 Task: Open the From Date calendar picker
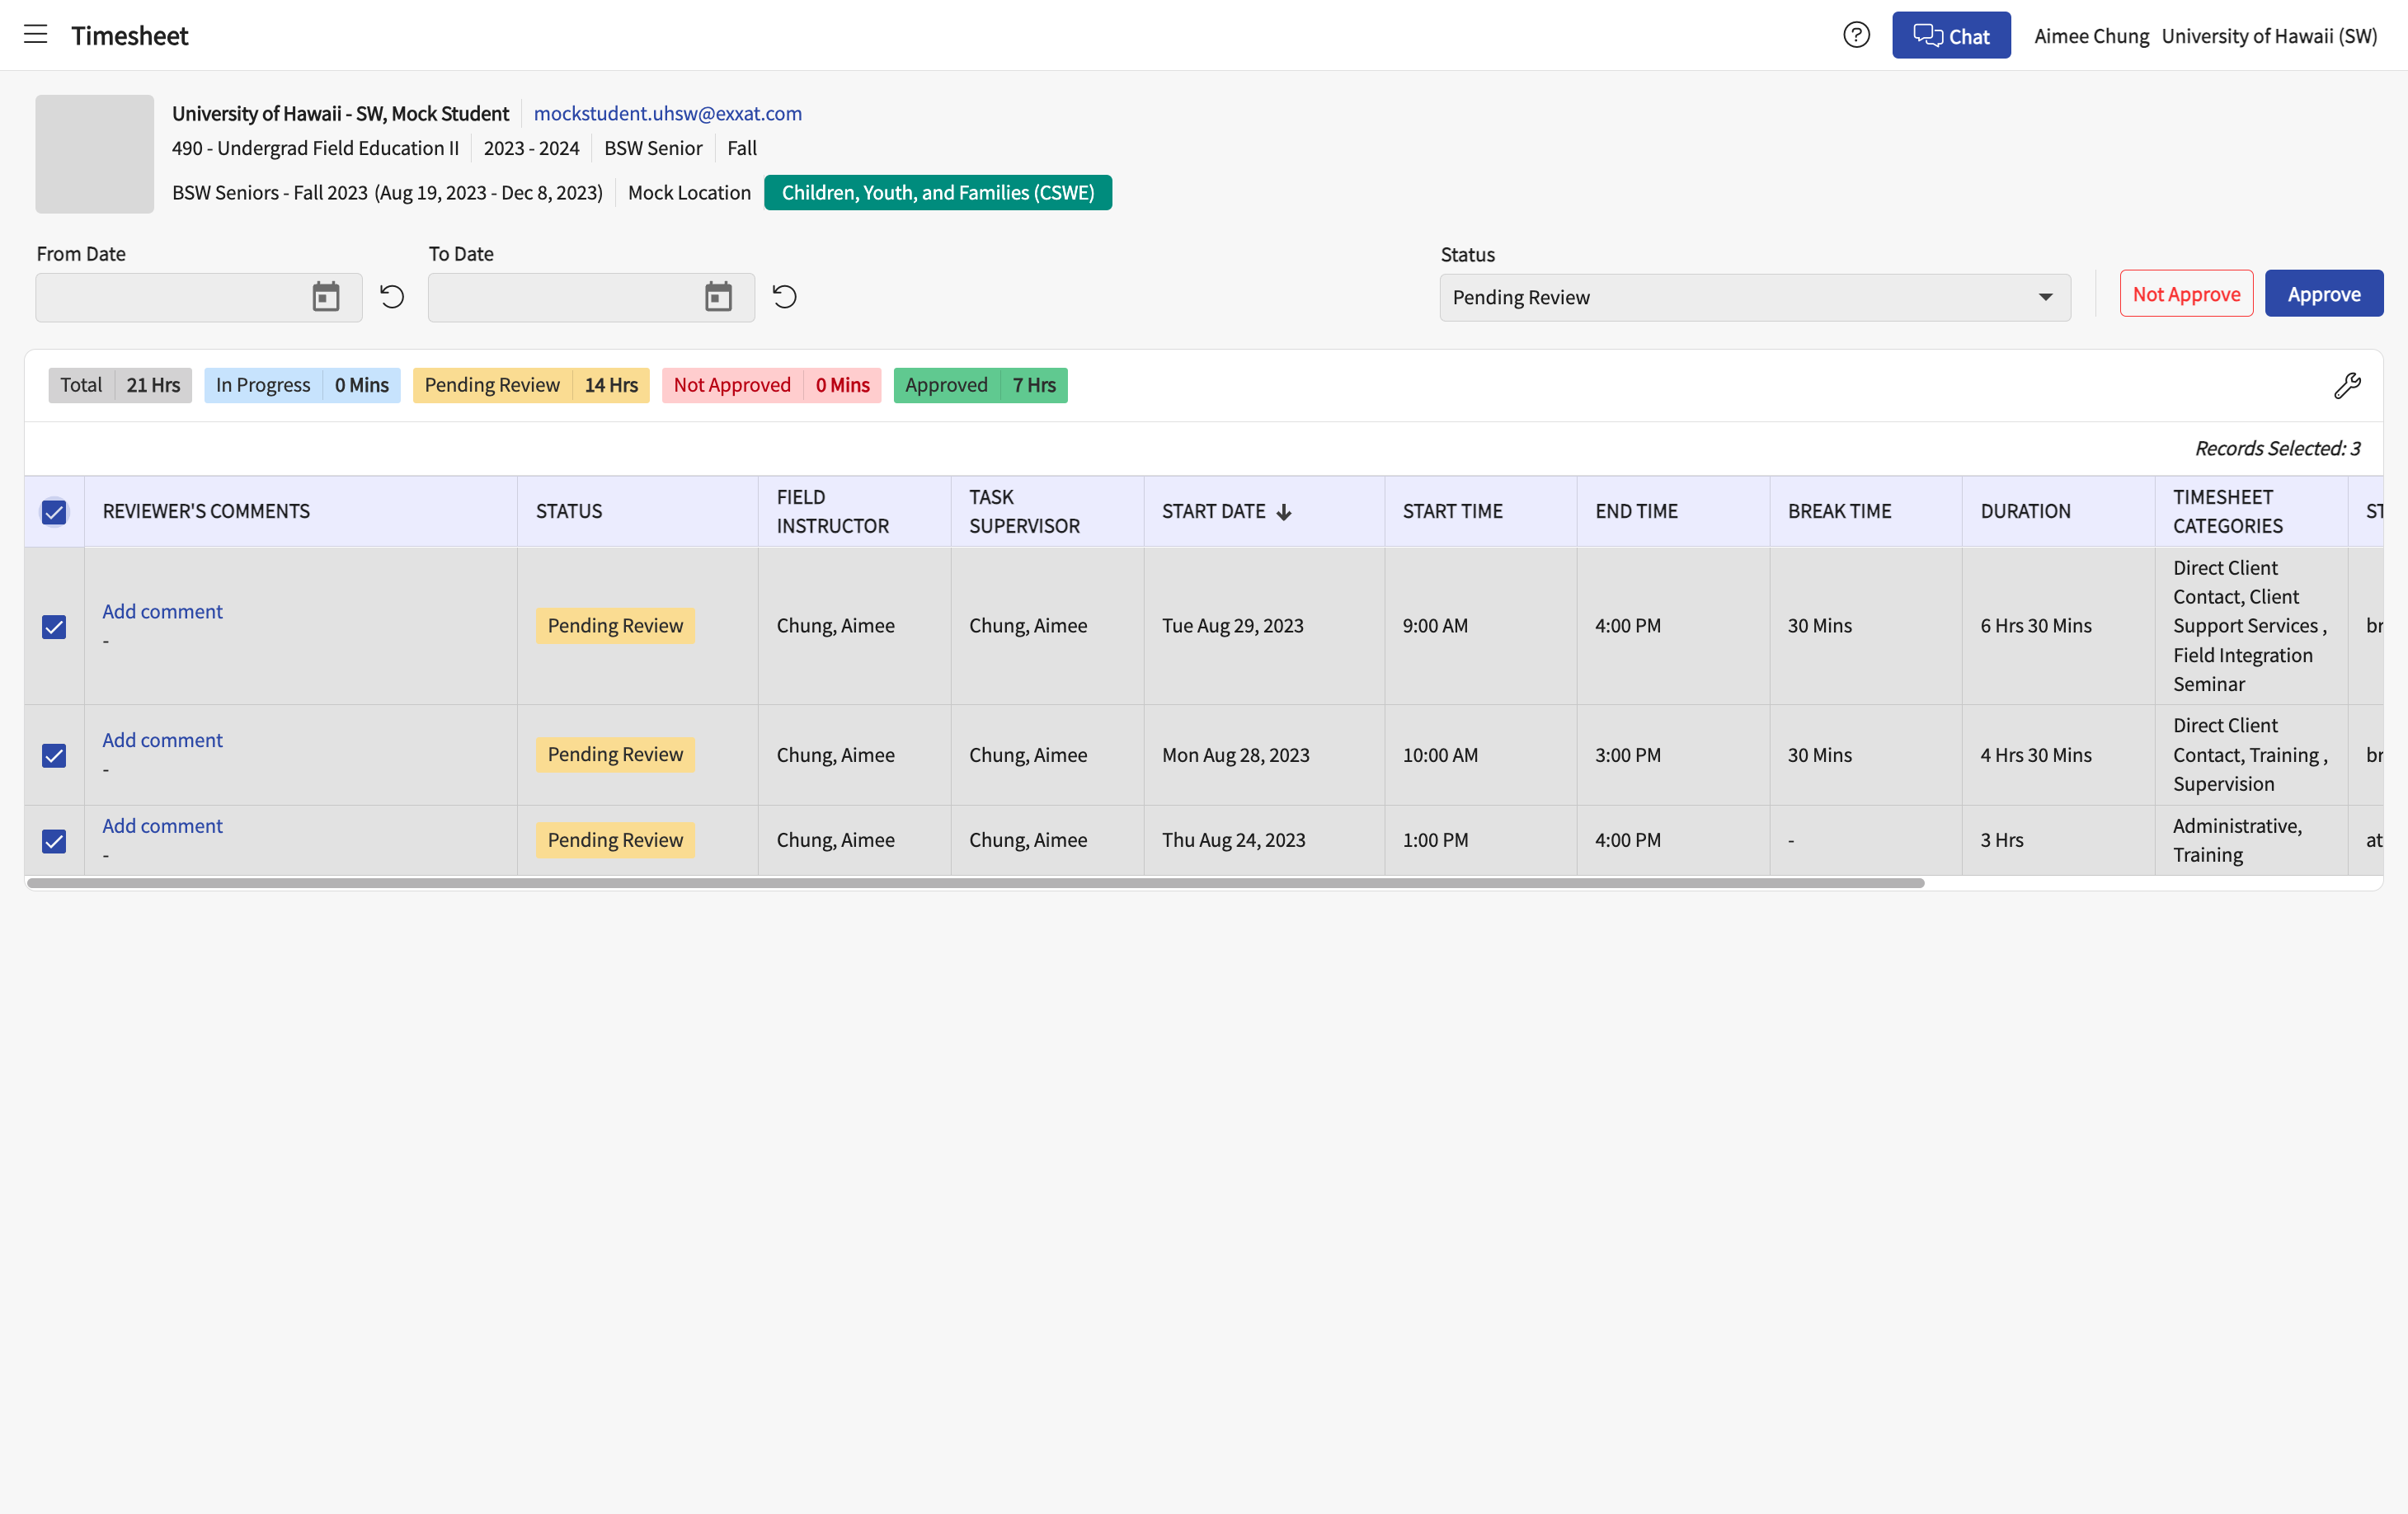[326, 297]
